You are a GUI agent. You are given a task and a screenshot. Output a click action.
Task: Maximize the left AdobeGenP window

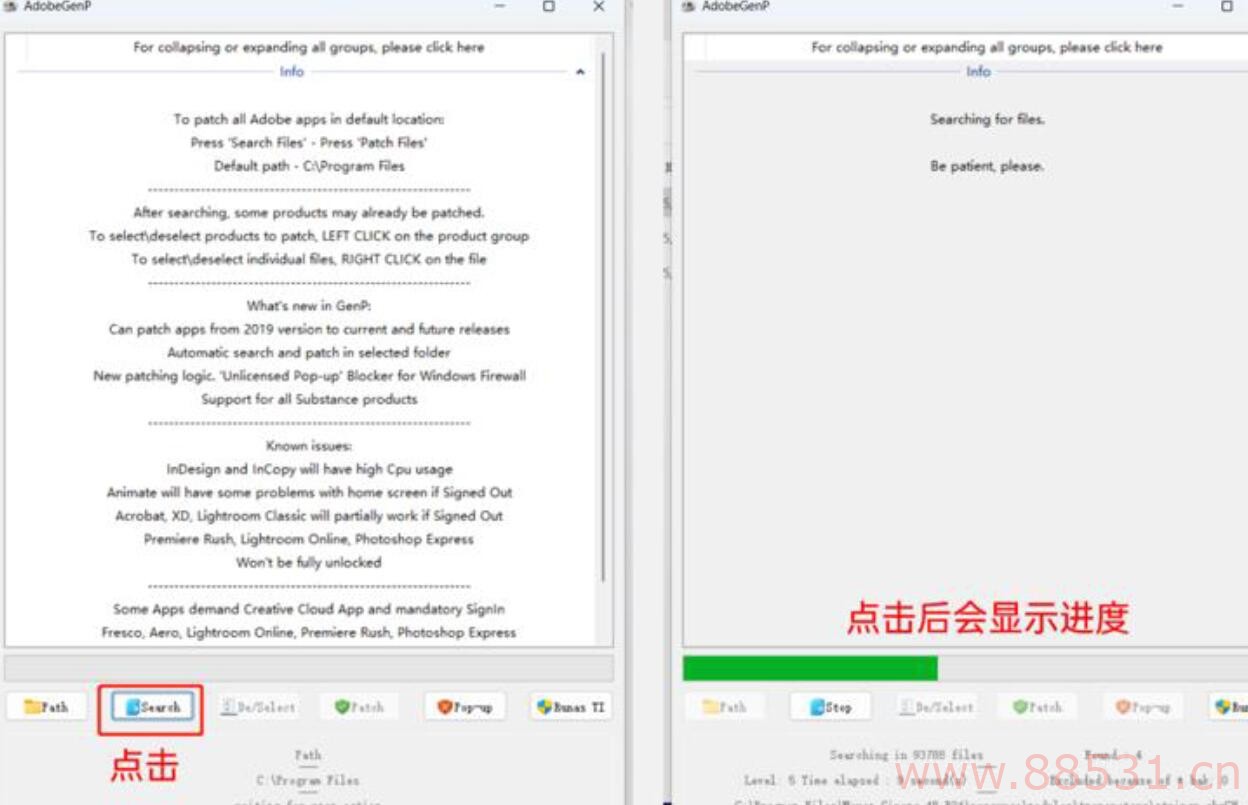click(x=548, y=6)
